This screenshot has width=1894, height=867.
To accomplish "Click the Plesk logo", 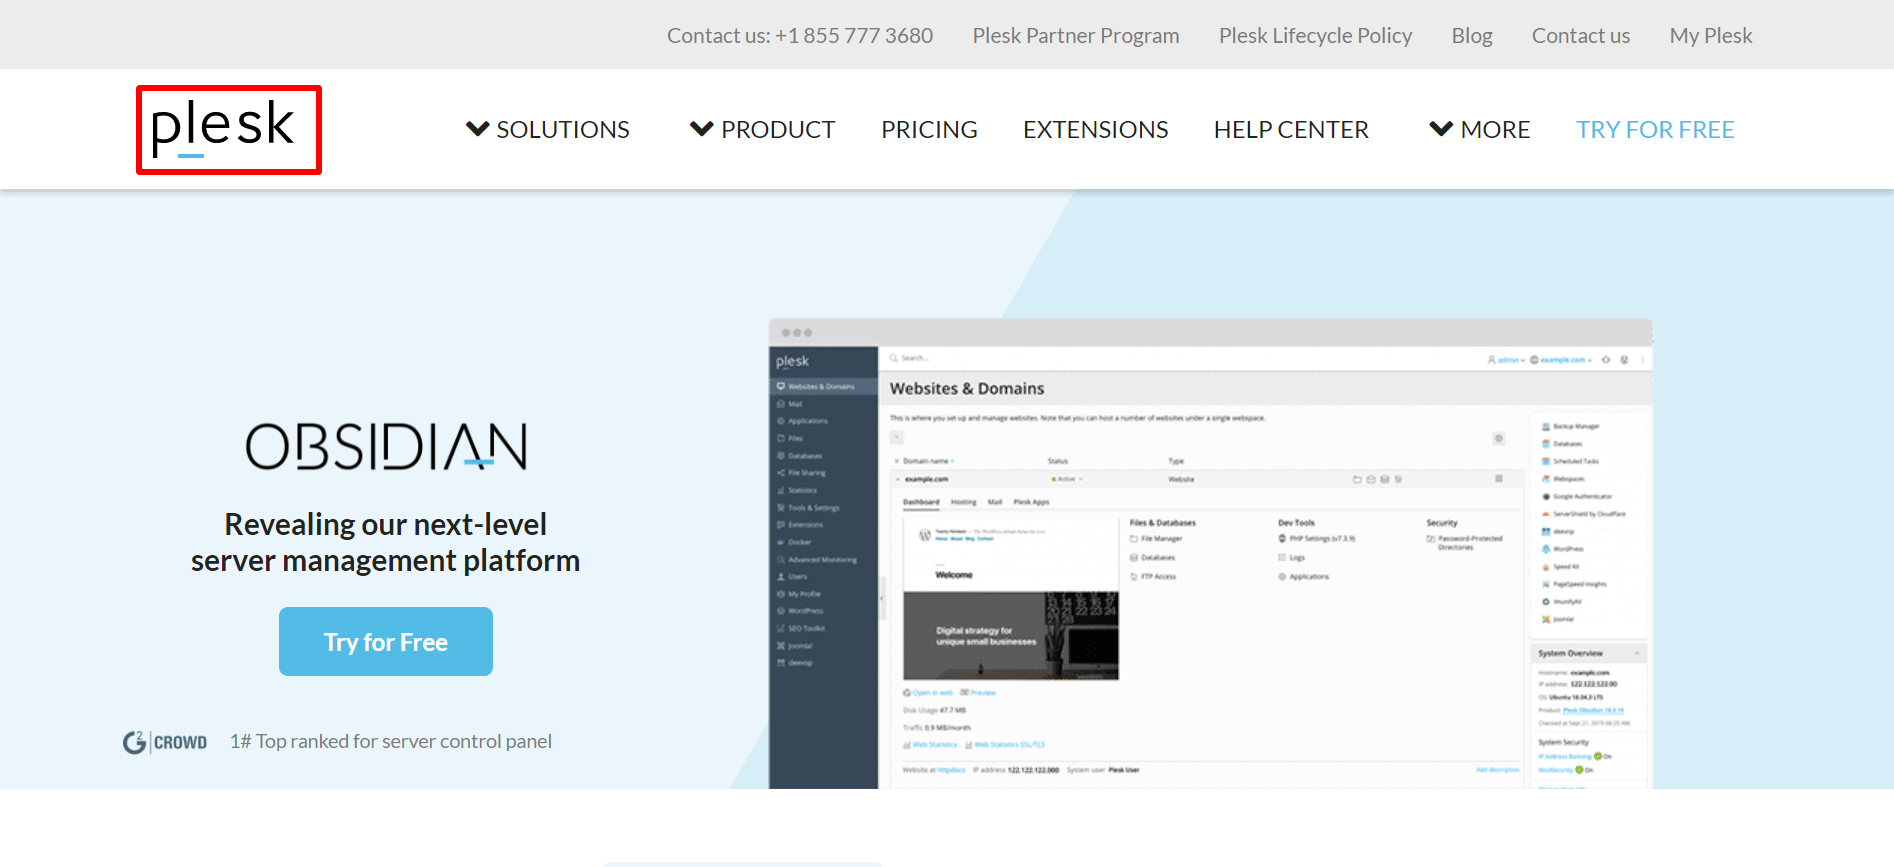I will pos(223,129).
